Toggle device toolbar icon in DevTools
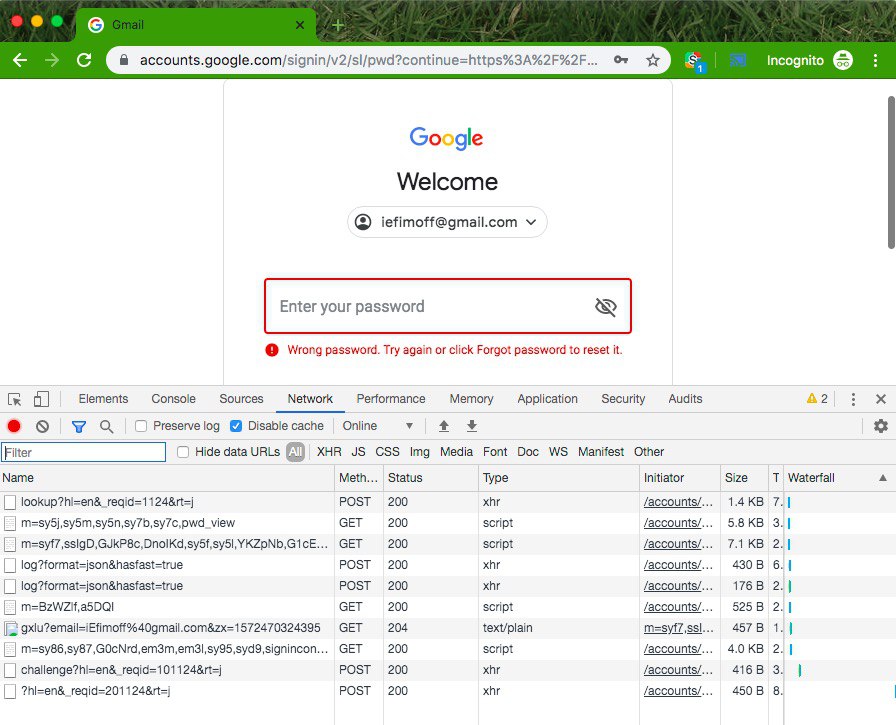The height and width of the screenshot is (725, 896). [x=41, y=399]
